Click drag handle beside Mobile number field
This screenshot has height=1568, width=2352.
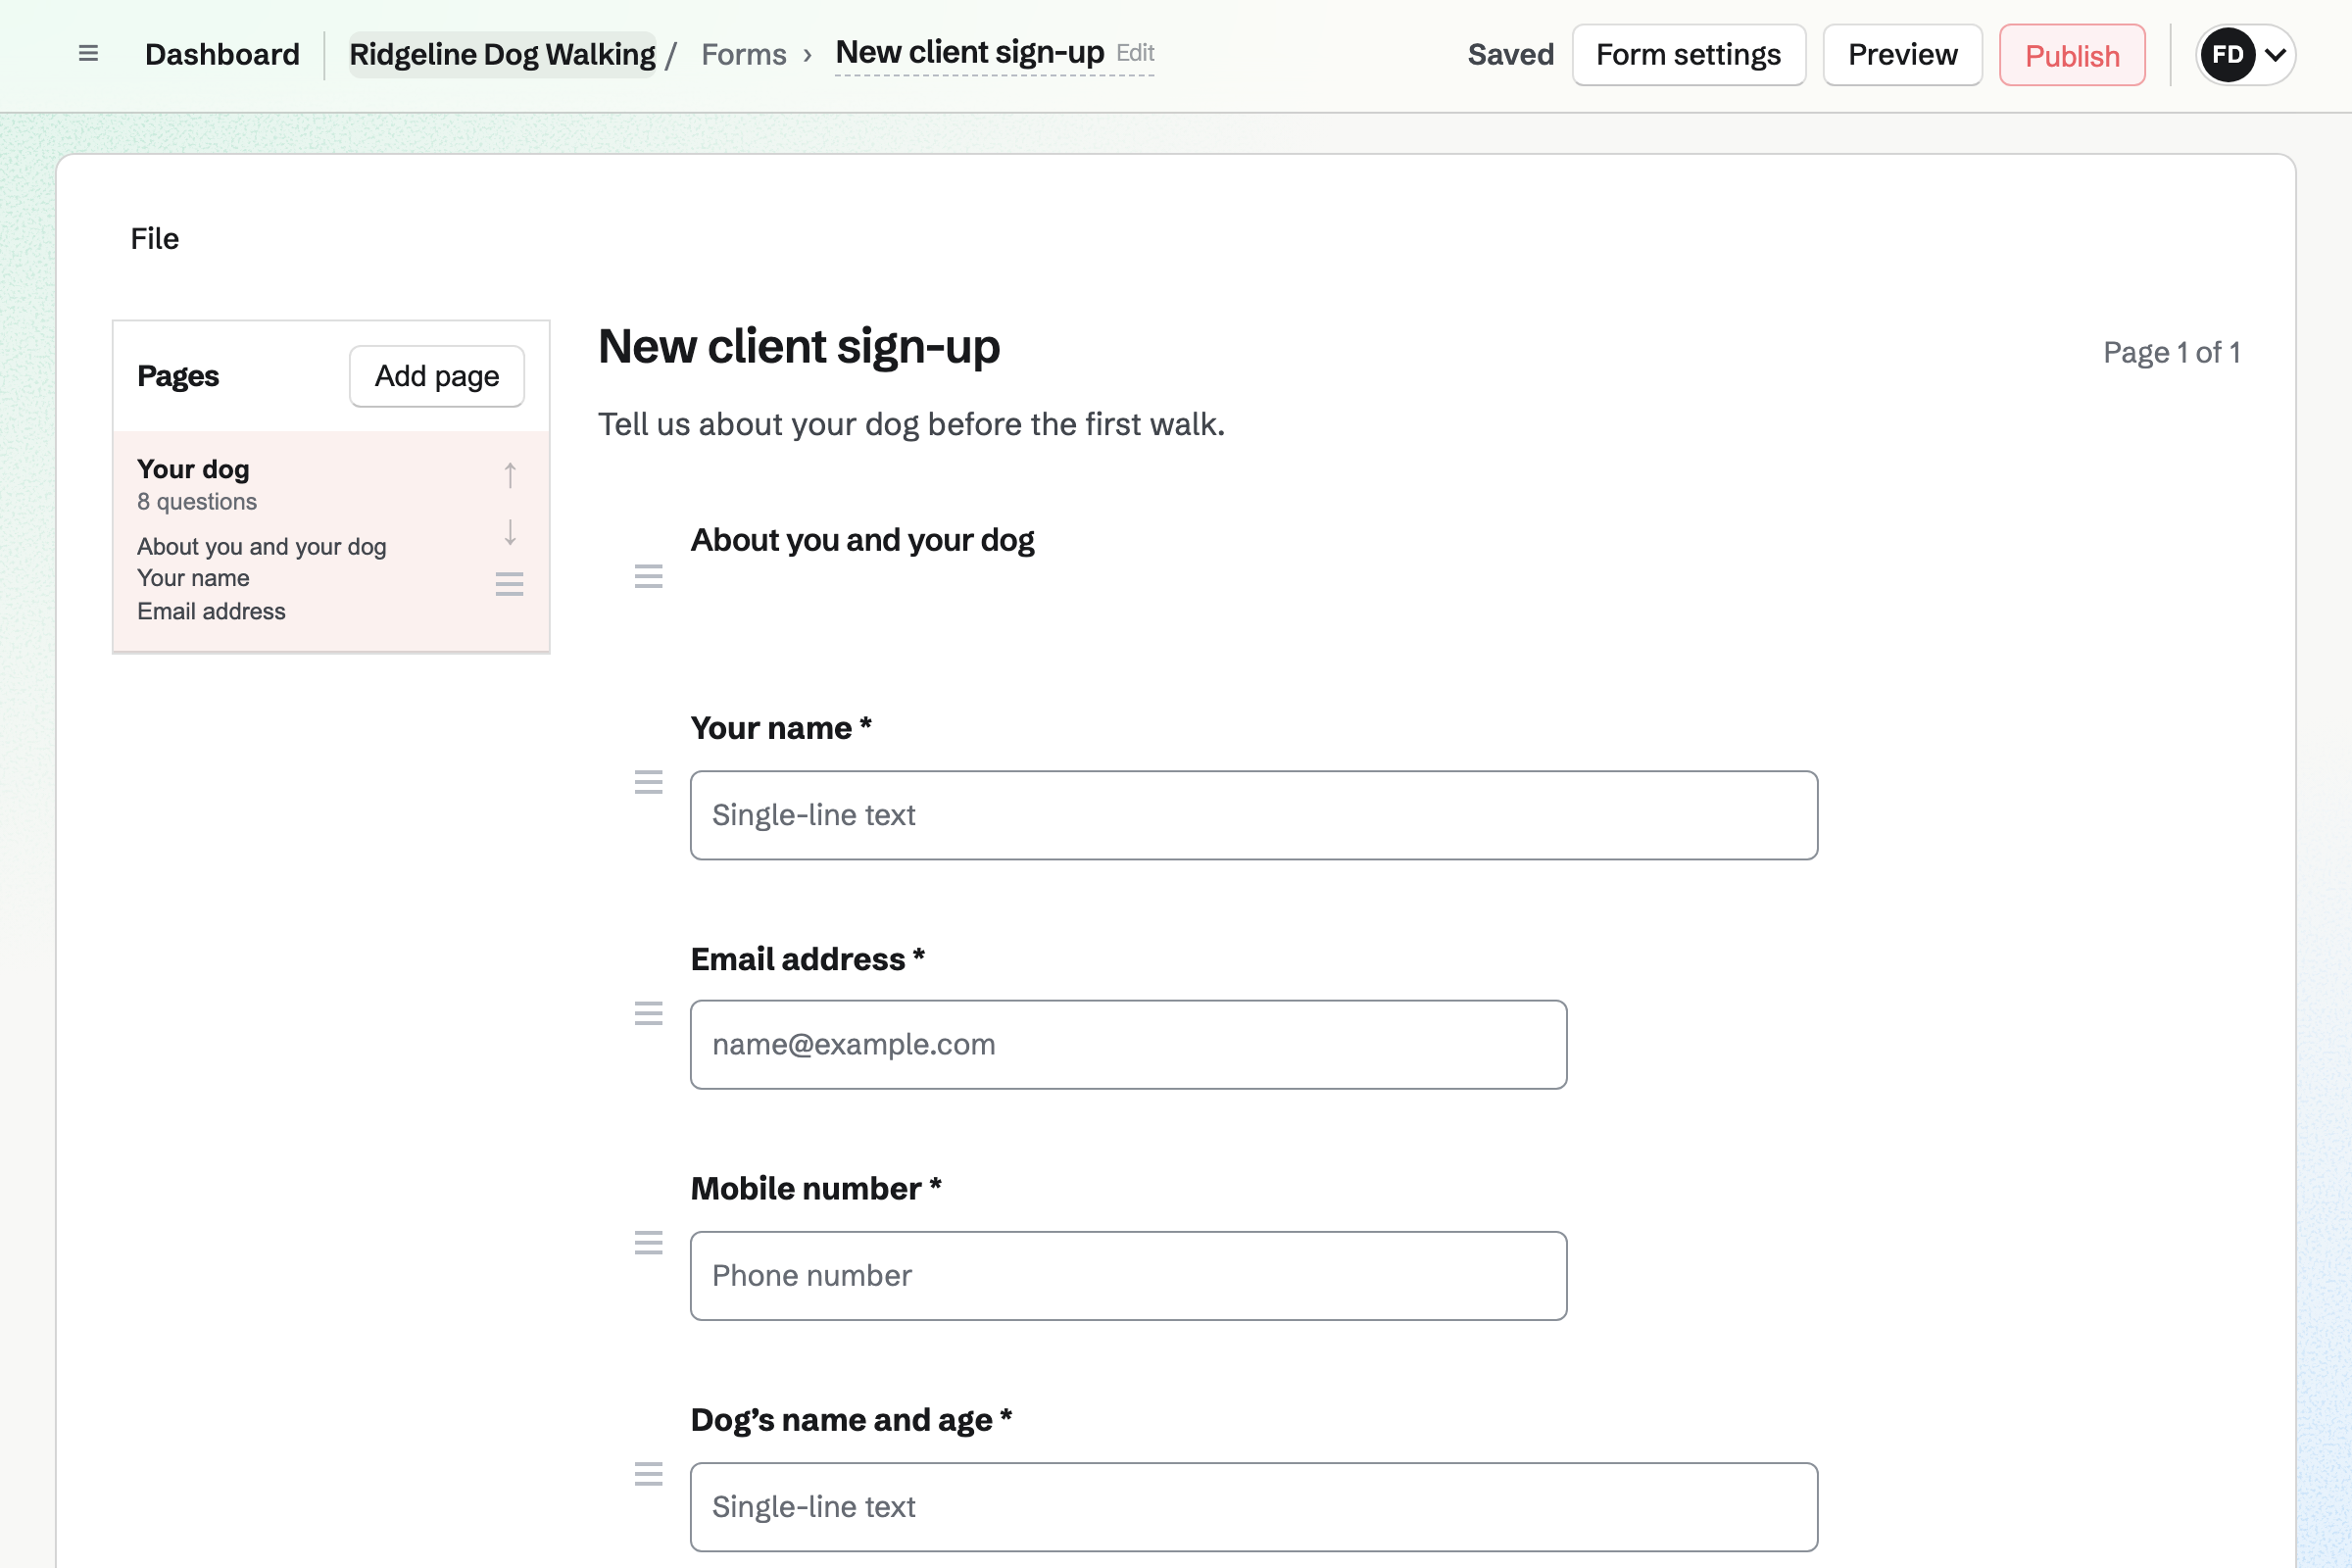(649, 1243)
